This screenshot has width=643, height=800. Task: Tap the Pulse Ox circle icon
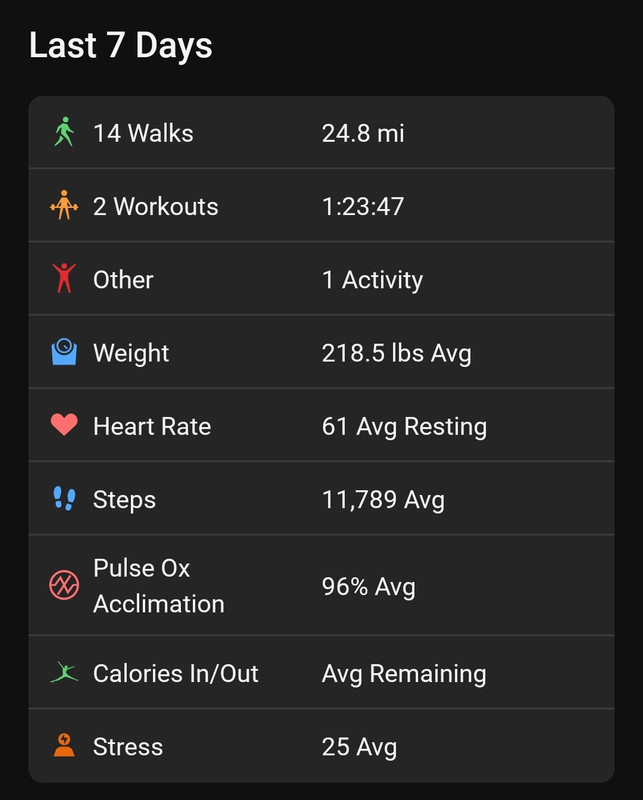click(64, 585)
